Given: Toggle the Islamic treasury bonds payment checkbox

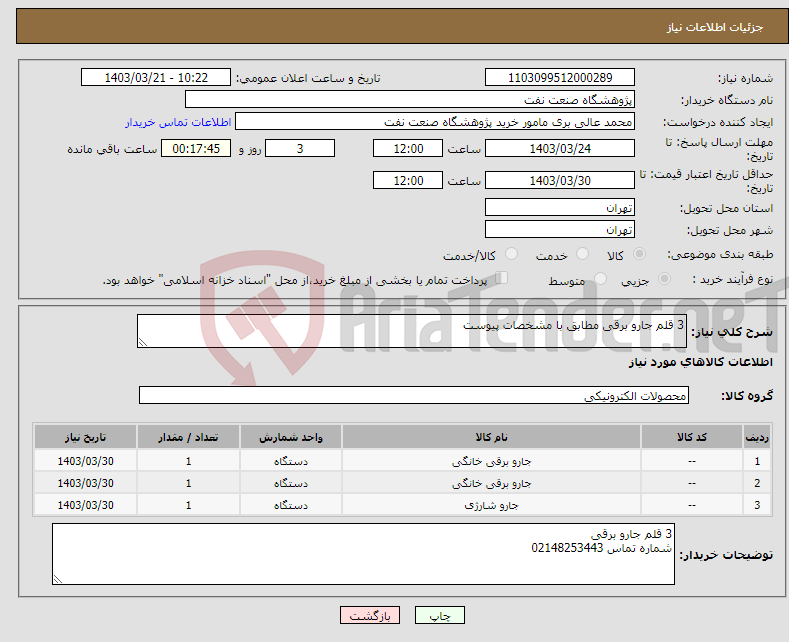Looking at the screenshot, I should [x=501, y=278].
